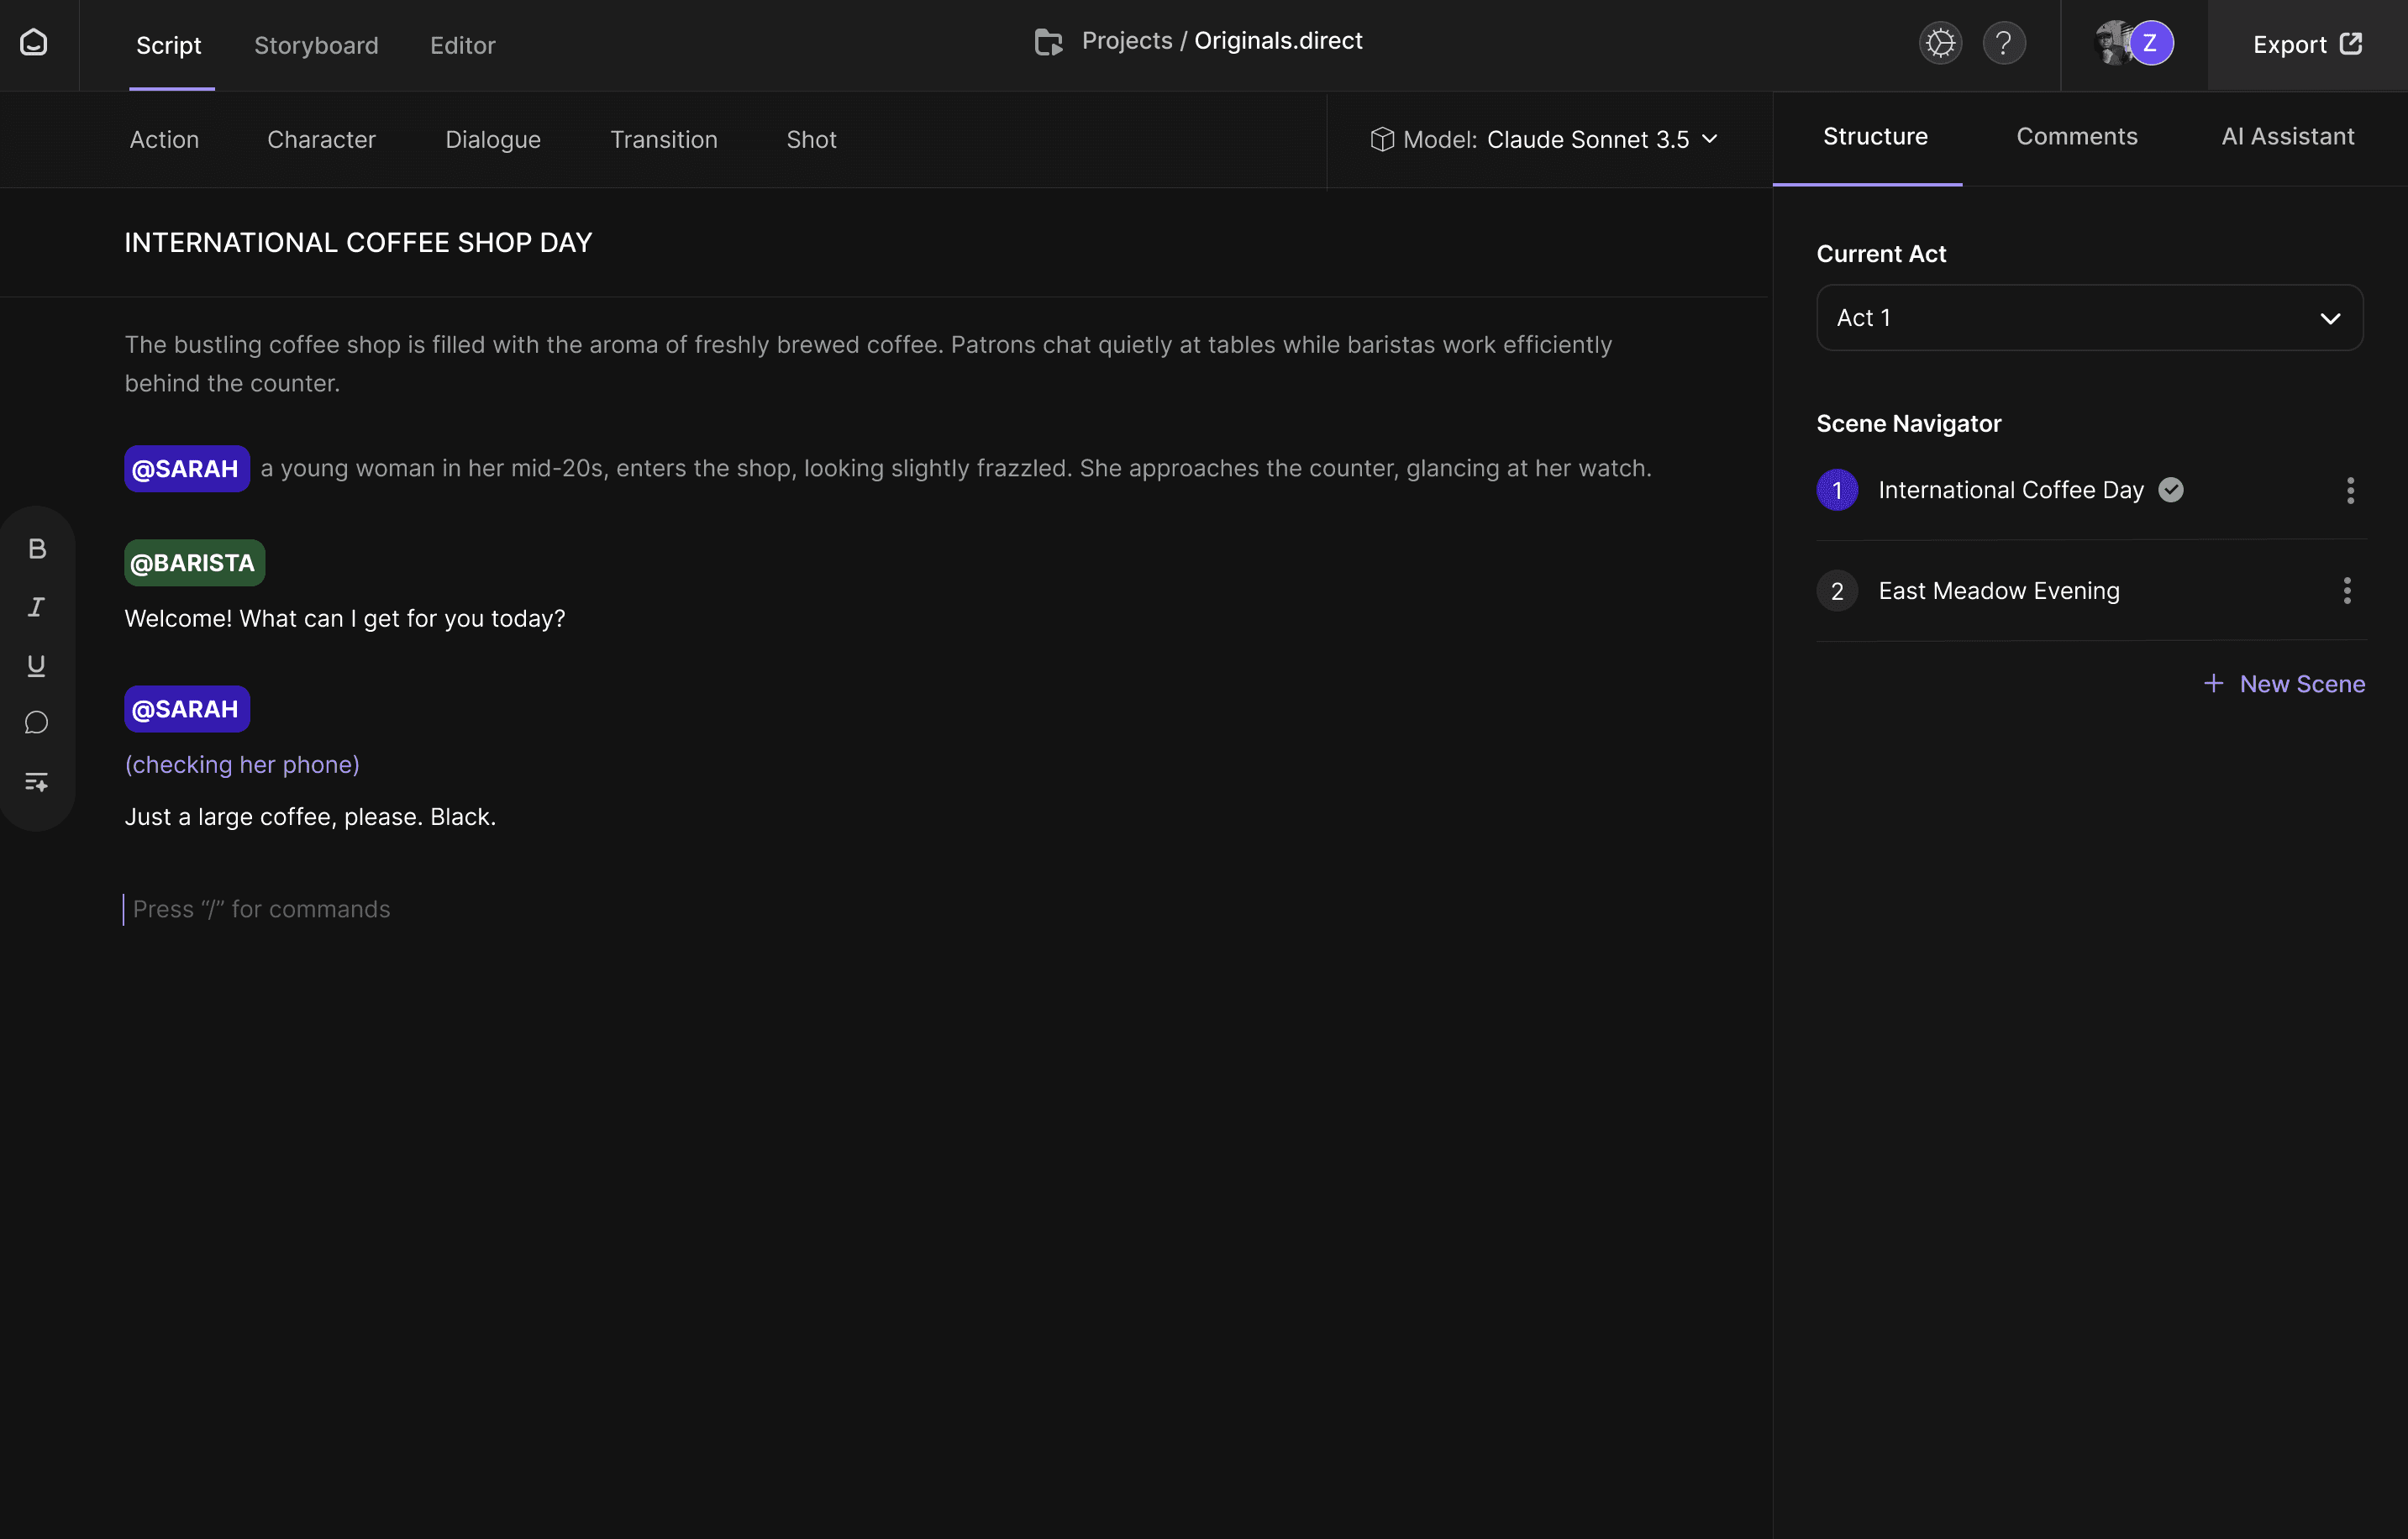Viewport: 2408px width, 1539px height.
Task: Click the Export button
Action: 2307,45
